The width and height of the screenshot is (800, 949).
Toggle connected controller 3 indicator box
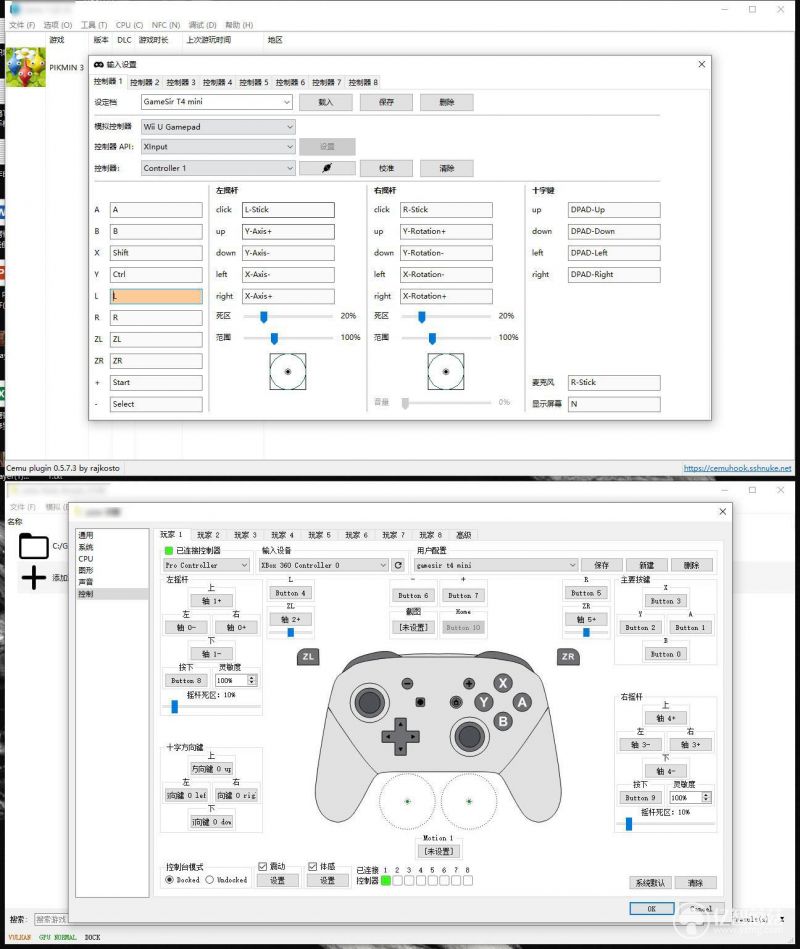click(409, 881)
